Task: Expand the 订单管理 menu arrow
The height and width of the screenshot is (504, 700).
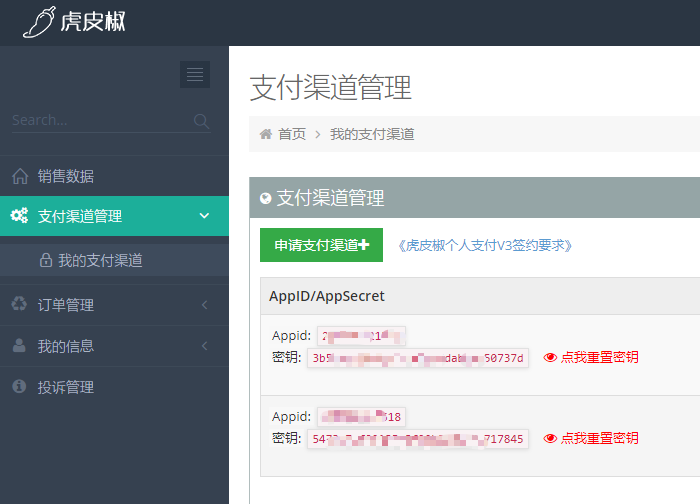Action: pos(204,305)
